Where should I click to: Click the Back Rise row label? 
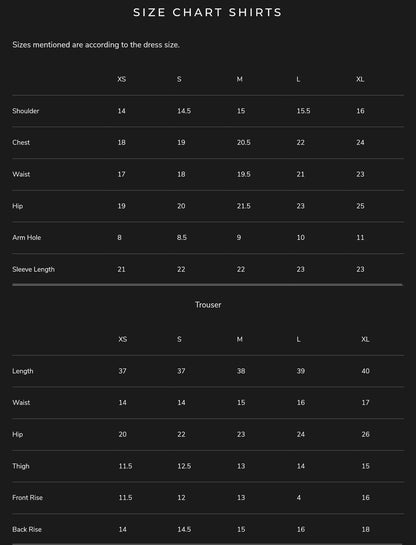click(27, 529)
